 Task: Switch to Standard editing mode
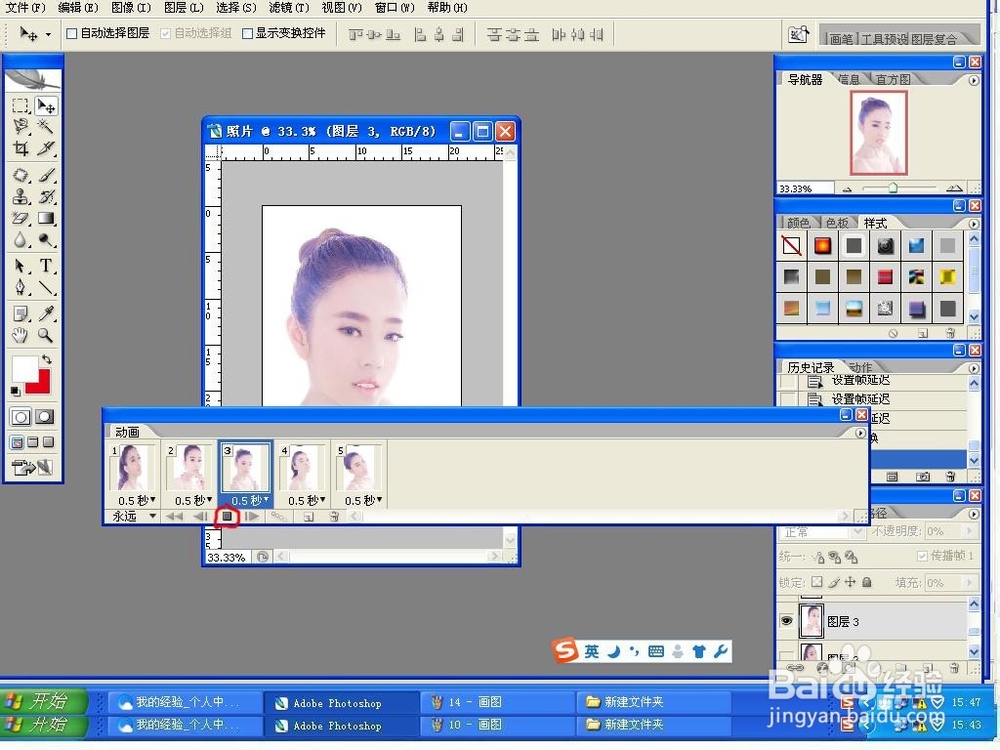coord(20,417)
